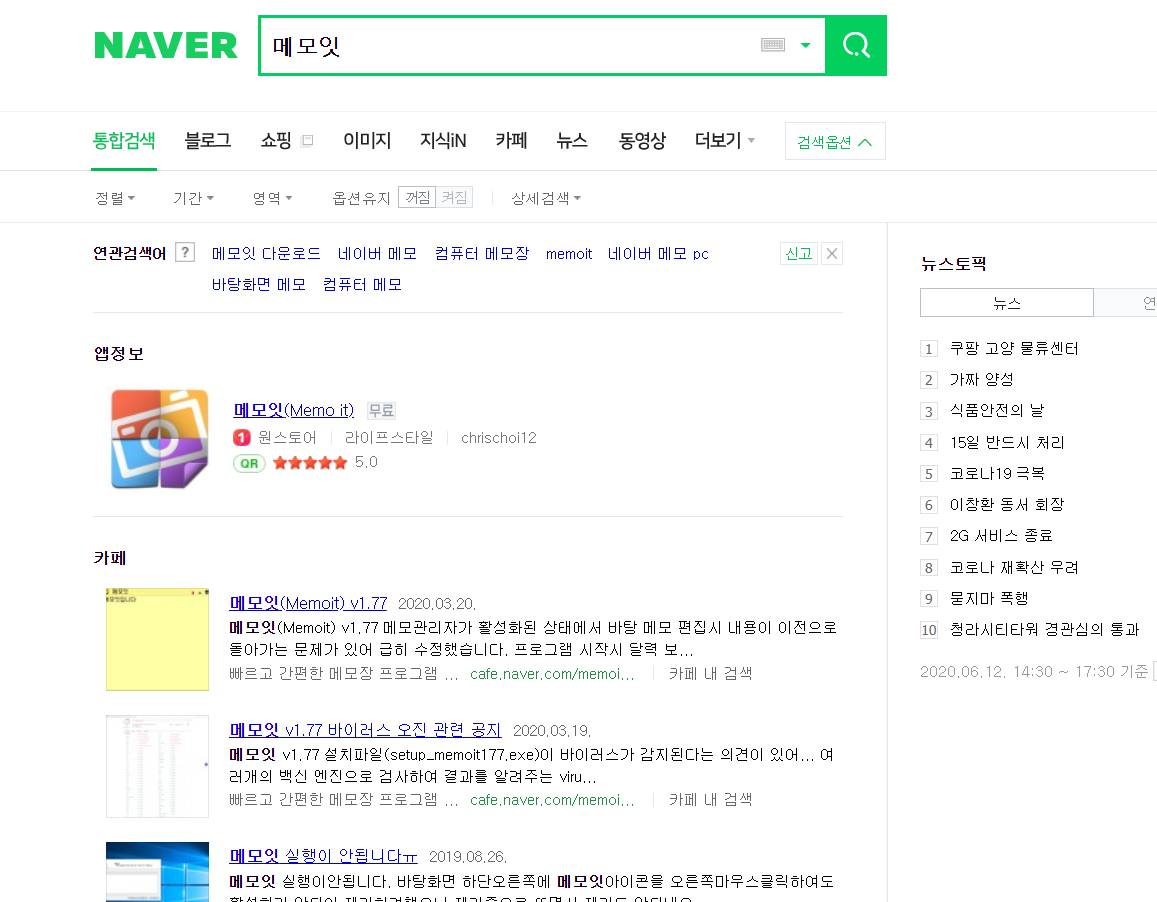Click developer name chrischoi12
Image resolution: width=1157 pixels, height=902 pixels.
[x=499, y=438]
